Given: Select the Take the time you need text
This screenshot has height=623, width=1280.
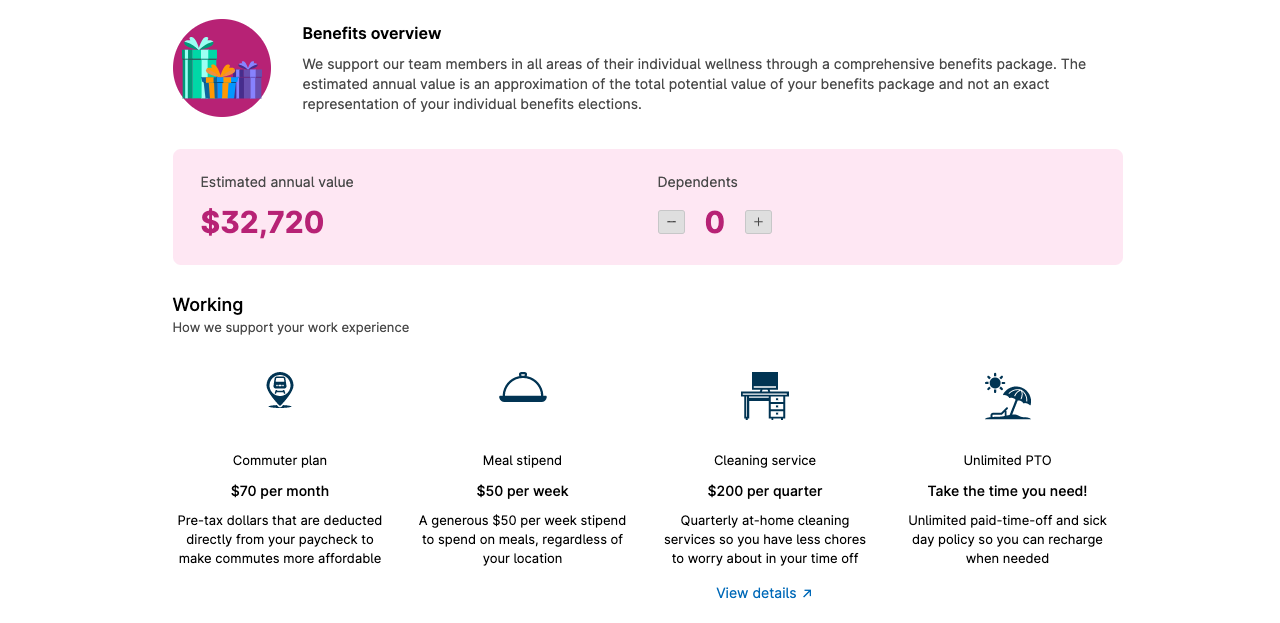Looking at the screenshot, I should (x=1008, y=491).
